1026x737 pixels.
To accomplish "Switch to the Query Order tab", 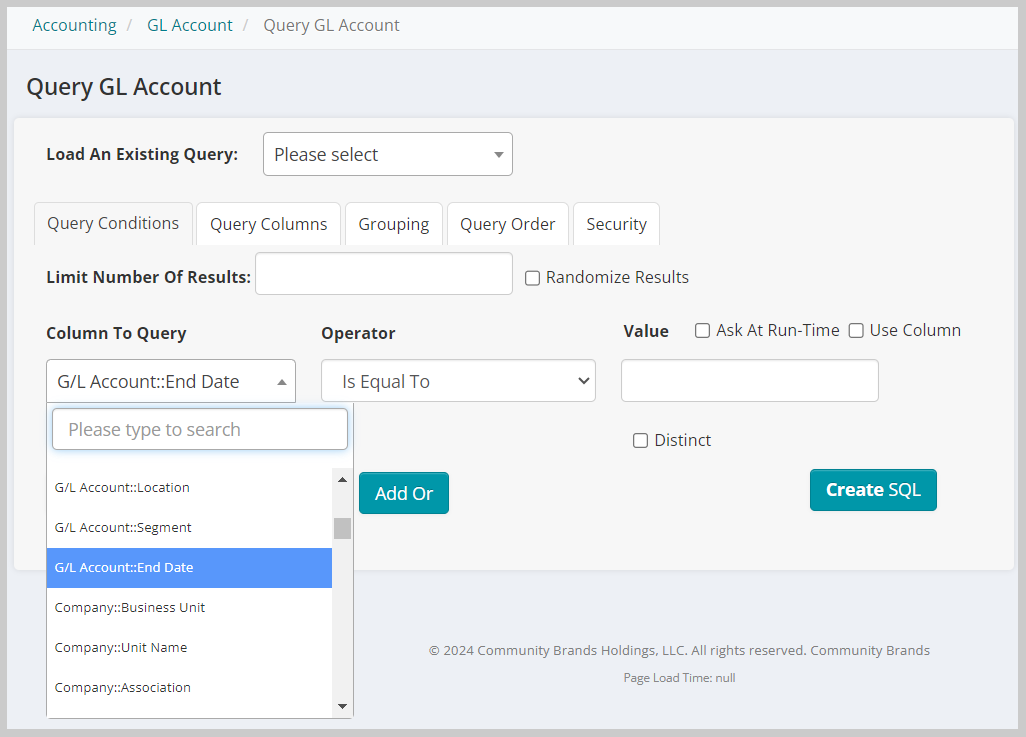I will pyautogui.click(x=507, y=223).
